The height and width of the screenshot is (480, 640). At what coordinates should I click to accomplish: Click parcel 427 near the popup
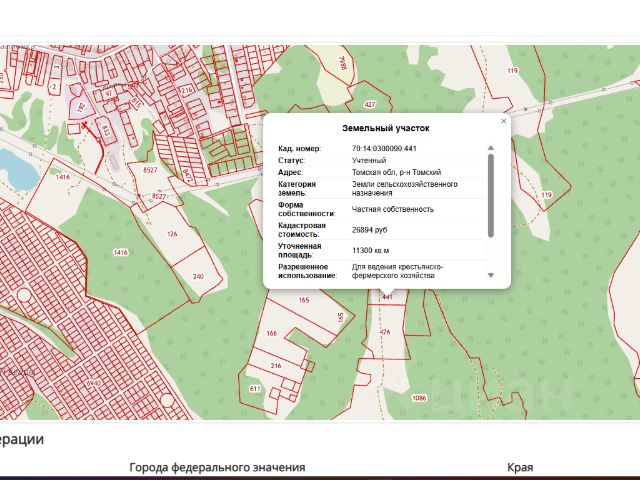(370, 104)
